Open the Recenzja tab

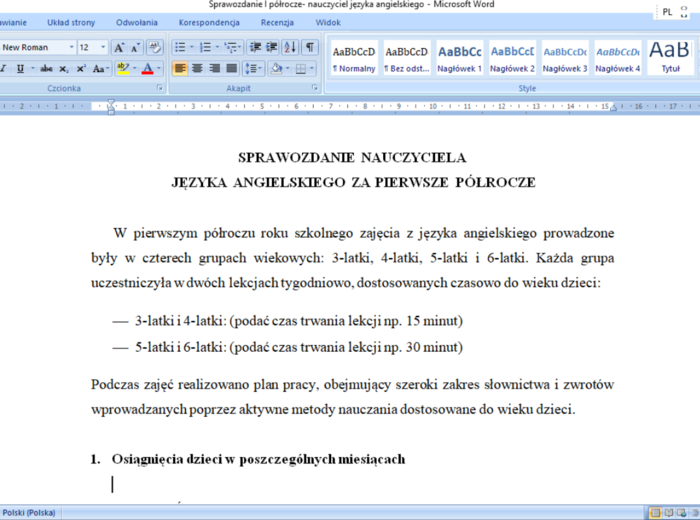tap(277, 22)
